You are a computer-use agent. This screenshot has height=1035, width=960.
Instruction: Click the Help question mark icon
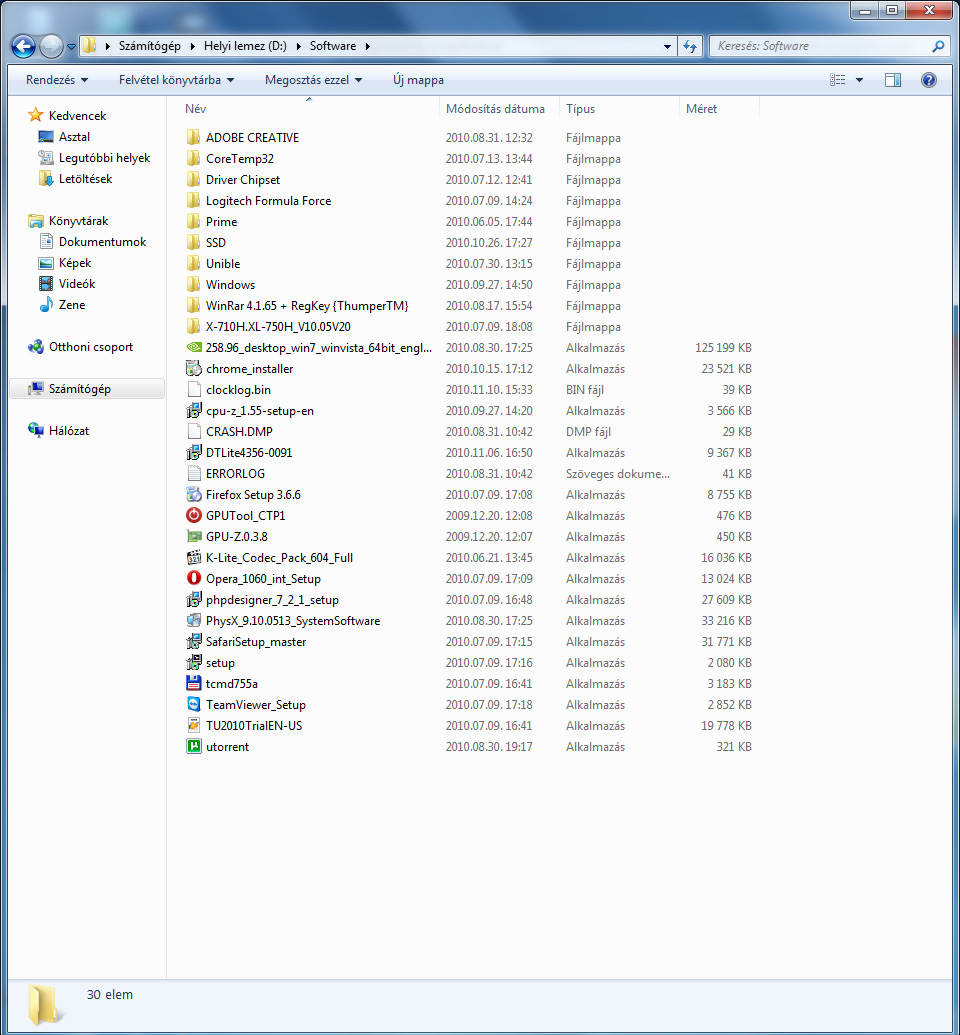928,80
